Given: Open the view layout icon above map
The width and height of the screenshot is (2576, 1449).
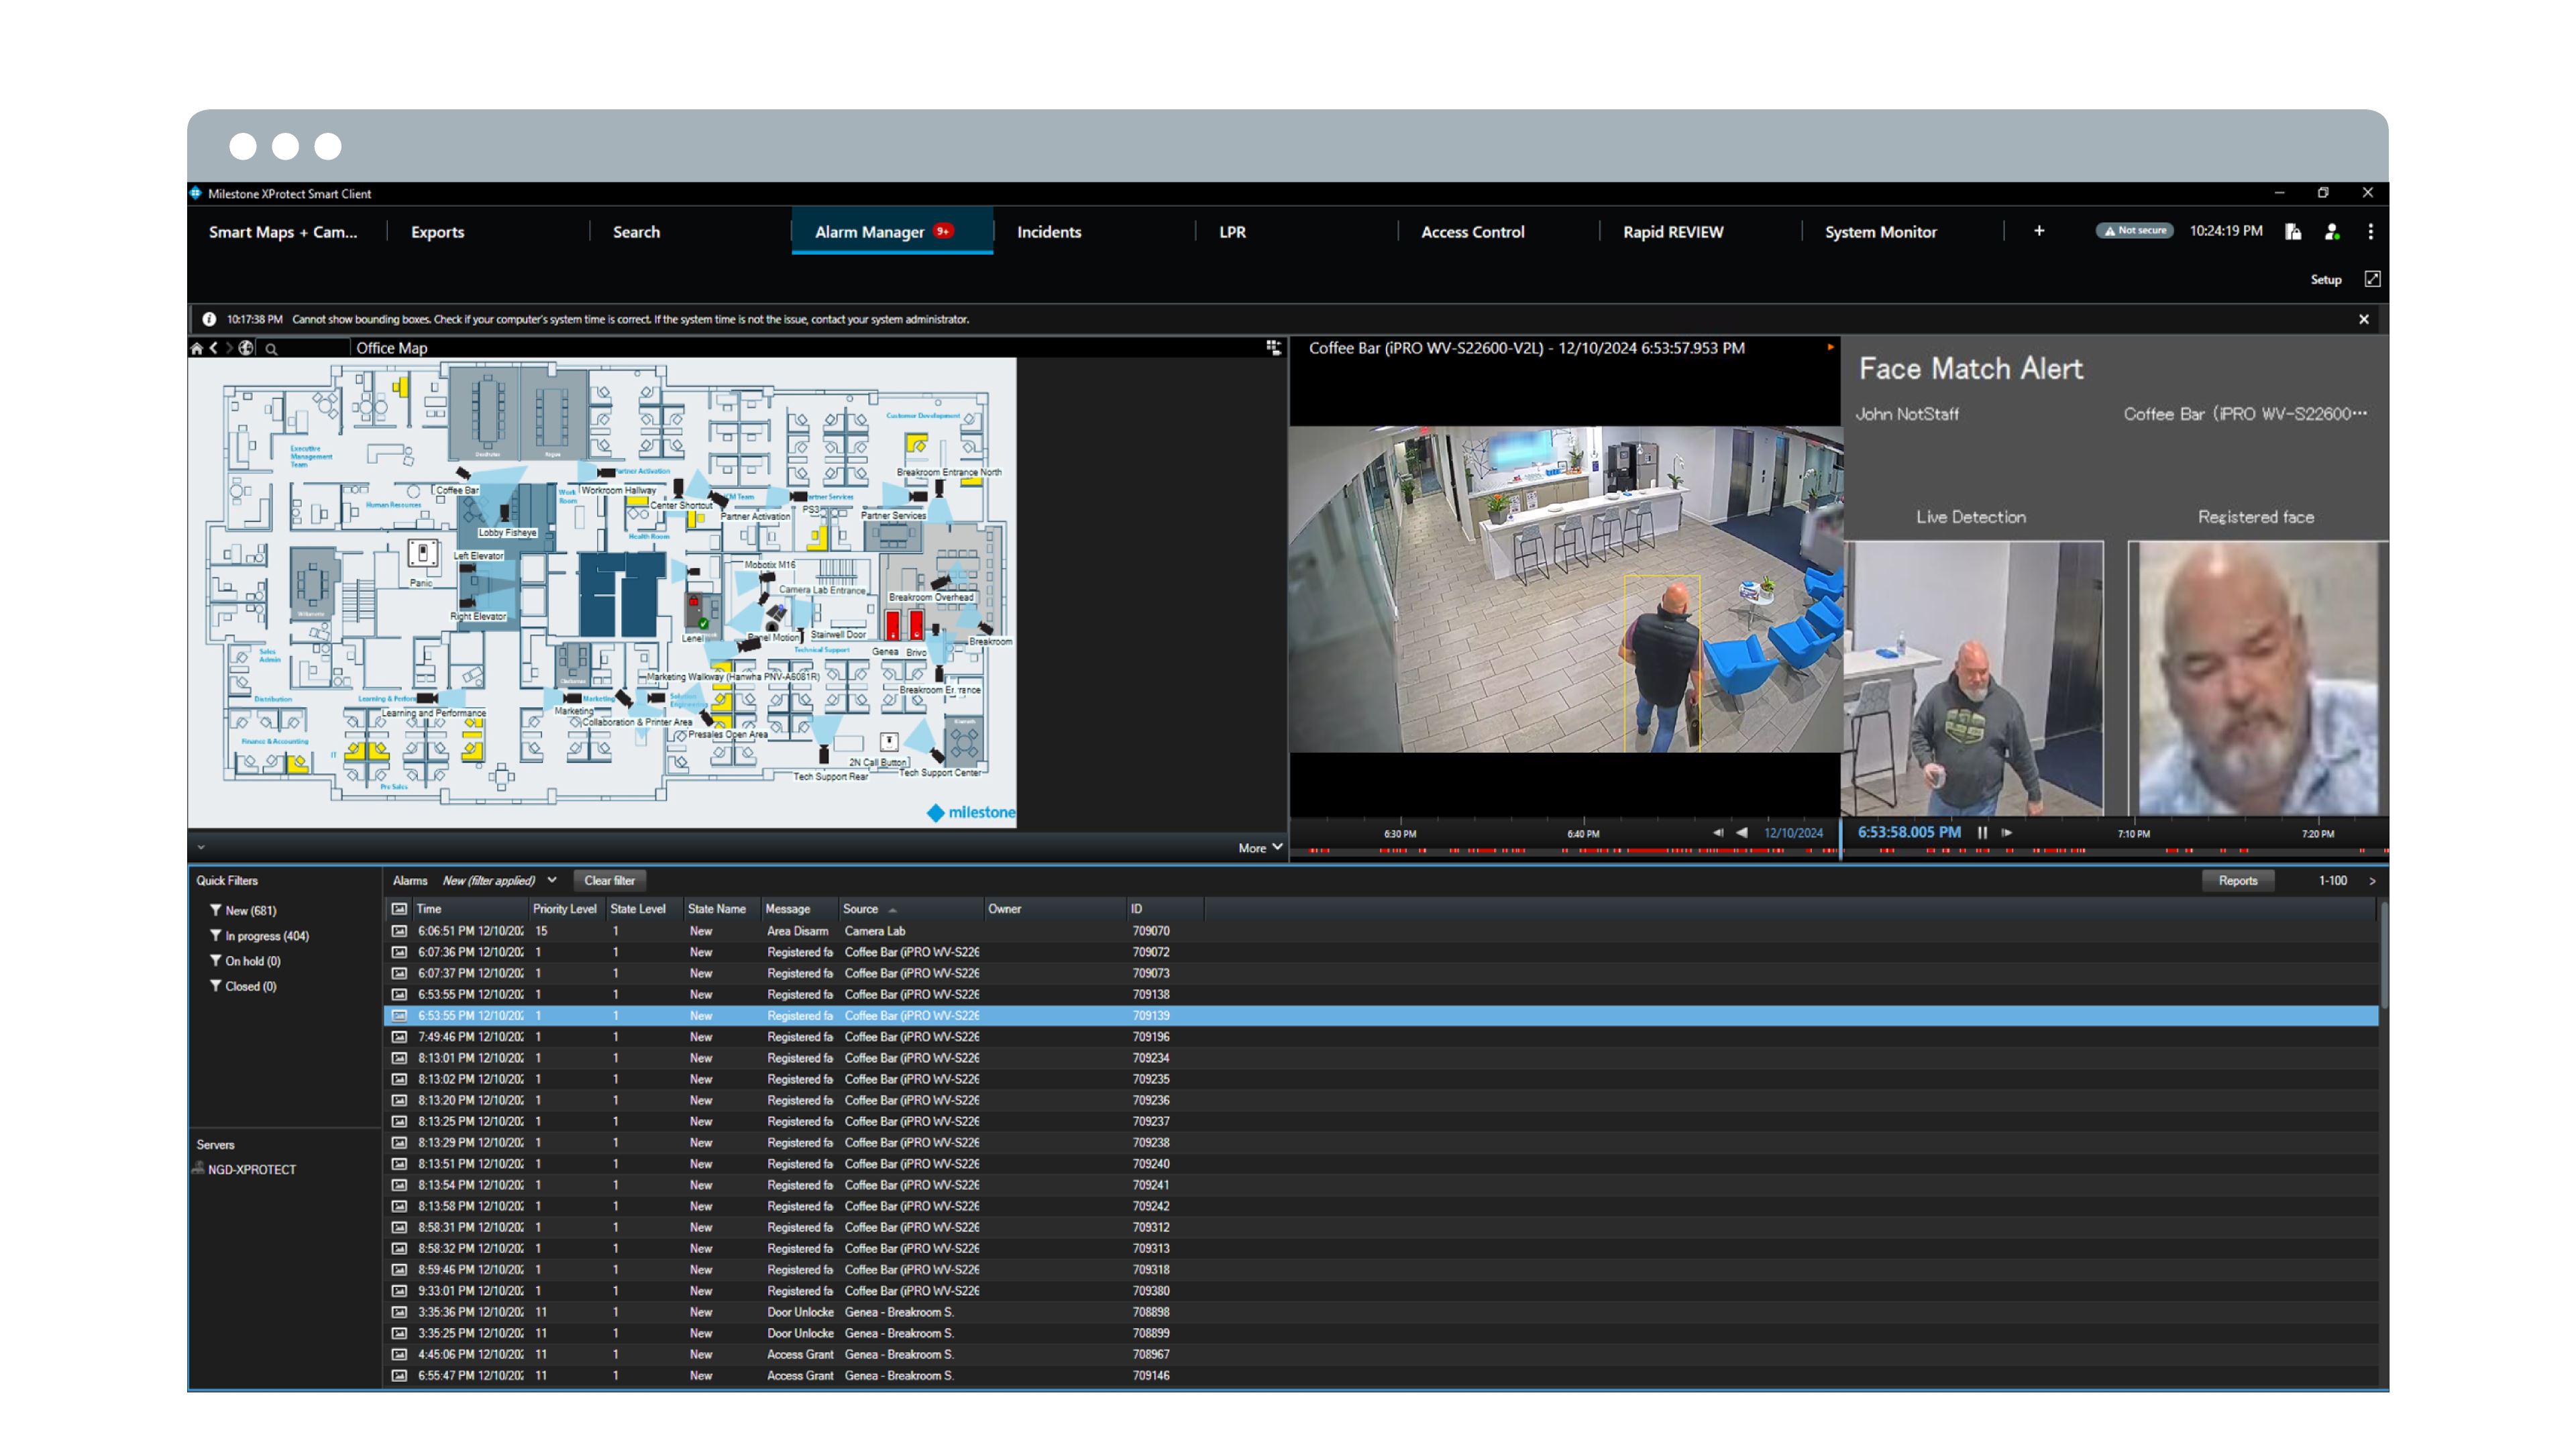Looking at the screenshot, I should [1273, 347].
